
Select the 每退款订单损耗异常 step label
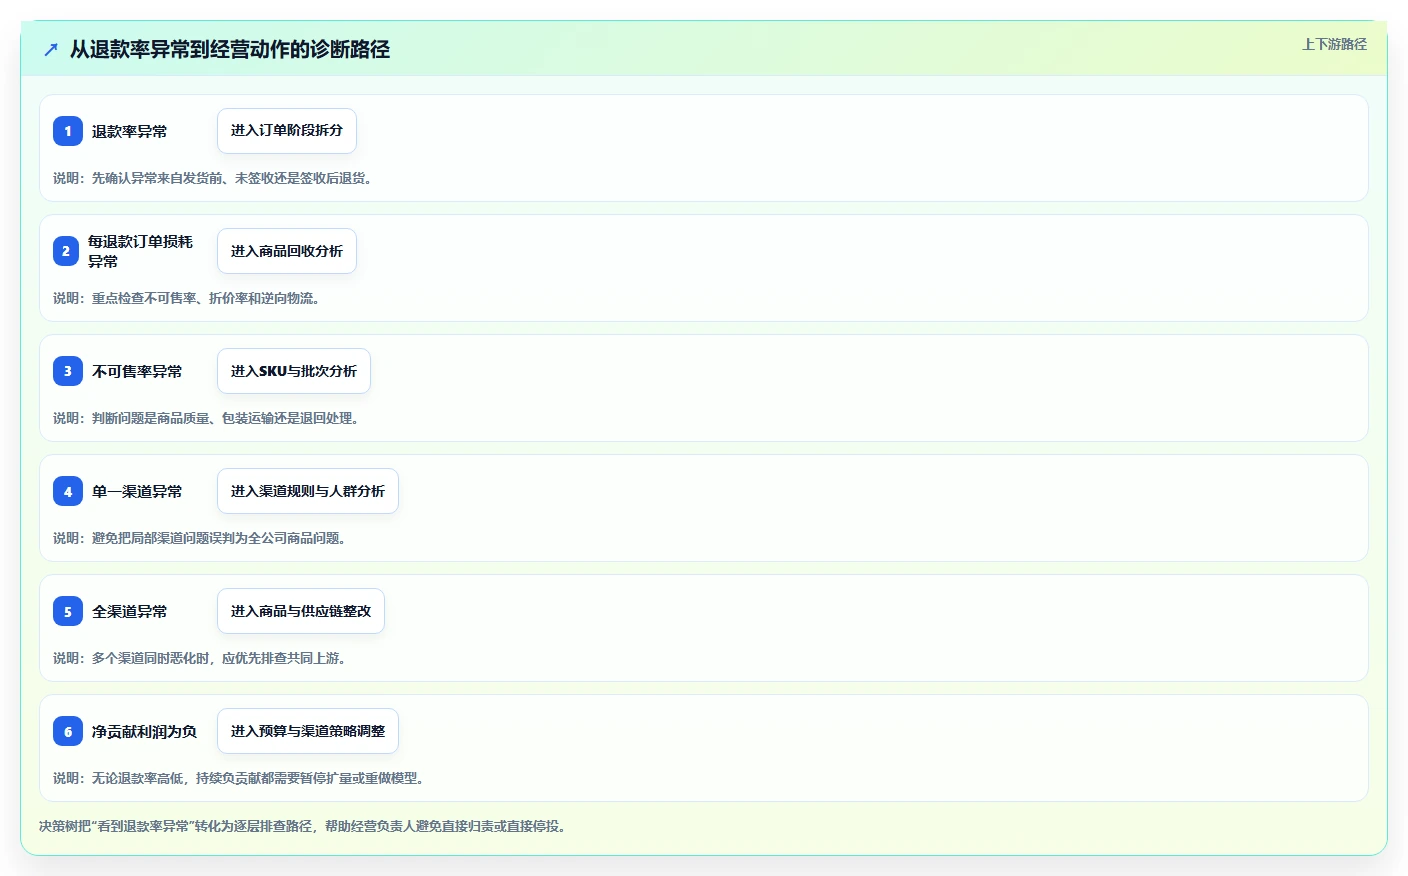[141, 251]
